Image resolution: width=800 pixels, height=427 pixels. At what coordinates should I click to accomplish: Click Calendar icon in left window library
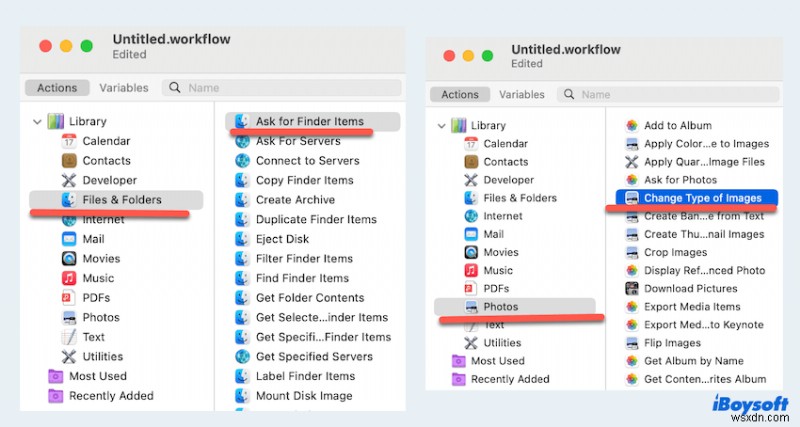point(69,141)
